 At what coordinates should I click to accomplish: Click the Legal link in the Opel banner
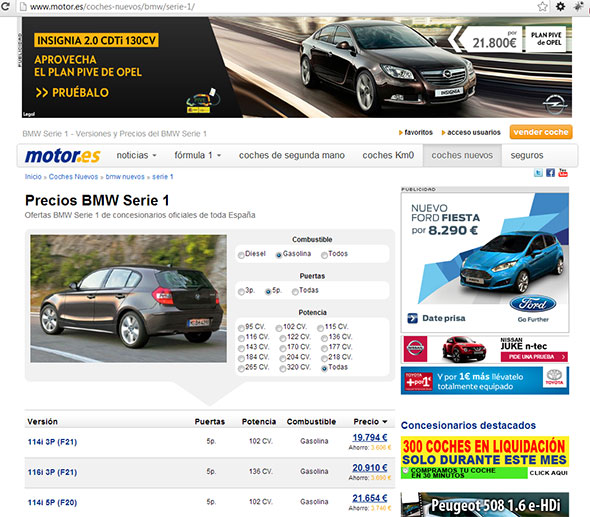pos(29,114)
